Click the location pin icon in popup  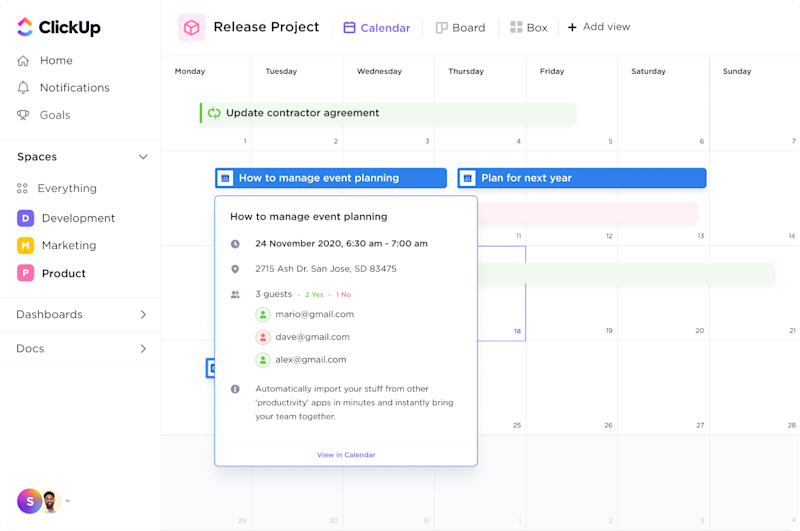point(235,269)
